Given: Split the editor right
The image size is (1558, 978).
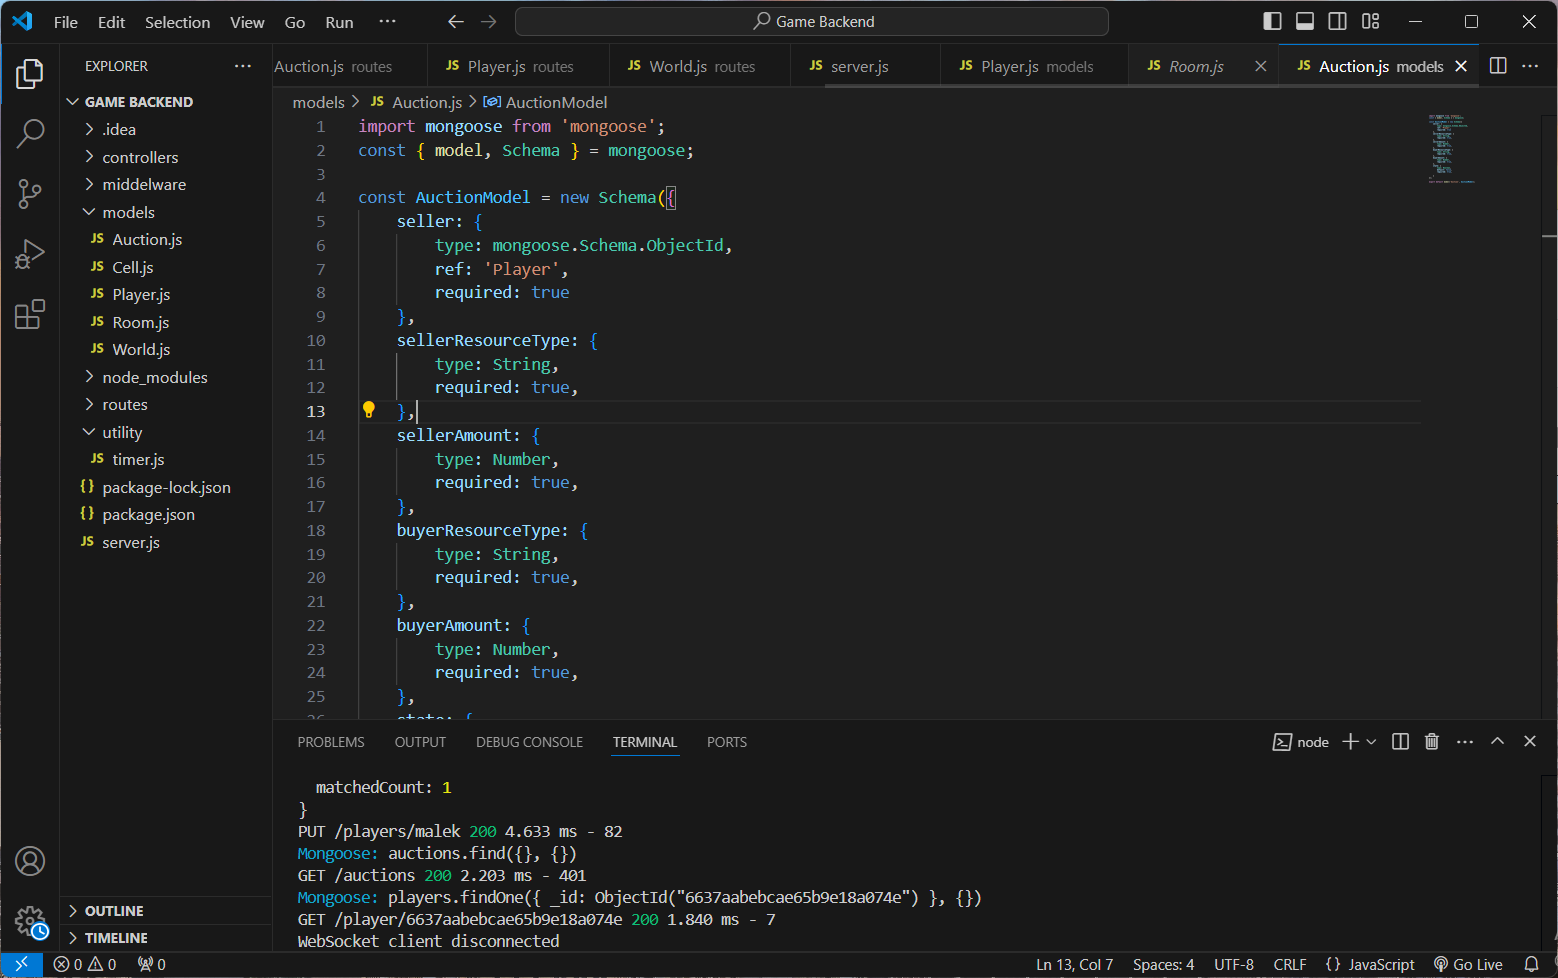Looking at the screenshot, I should 1498,66.
